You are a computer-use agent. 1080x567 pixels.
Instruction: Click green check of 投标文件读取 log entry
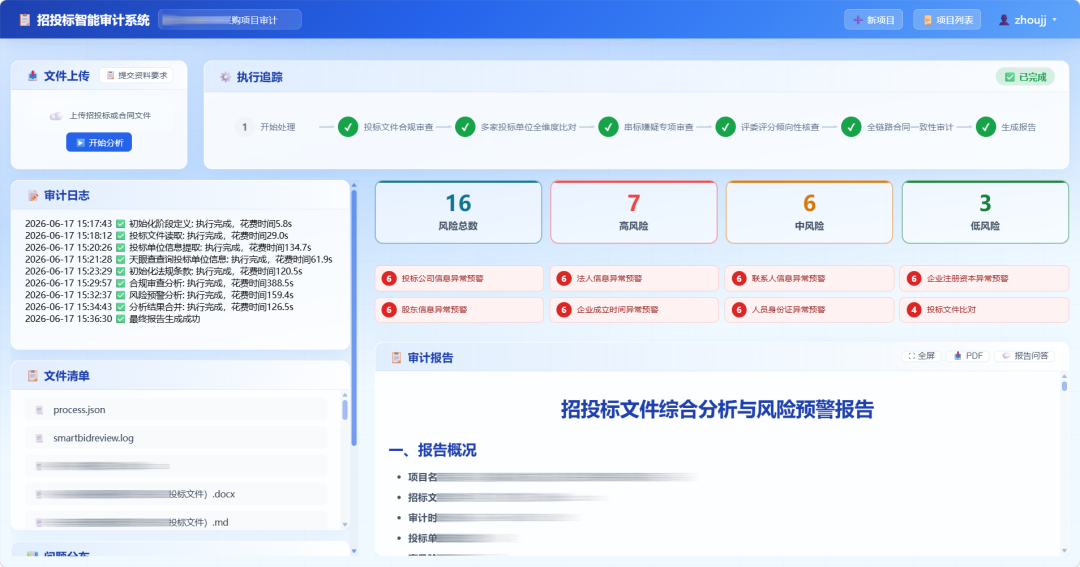[121, 236]
